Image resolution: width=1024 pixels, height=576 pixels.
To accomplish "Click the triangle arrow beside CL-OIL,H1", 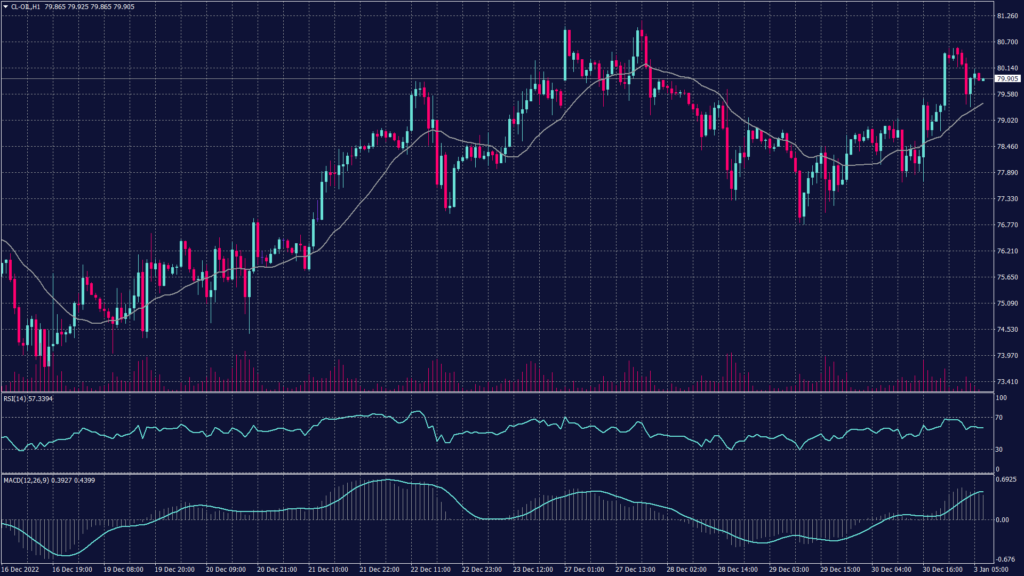I will pos(5,6).
